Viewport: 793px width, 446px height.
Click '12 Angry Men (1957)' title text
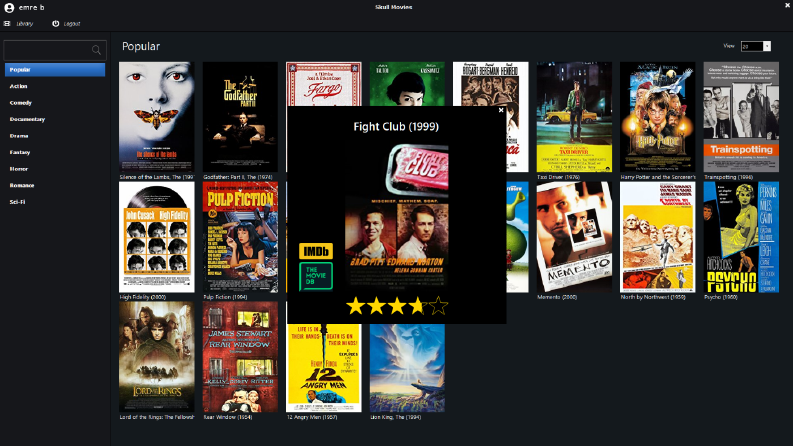[x=311, y=417]
